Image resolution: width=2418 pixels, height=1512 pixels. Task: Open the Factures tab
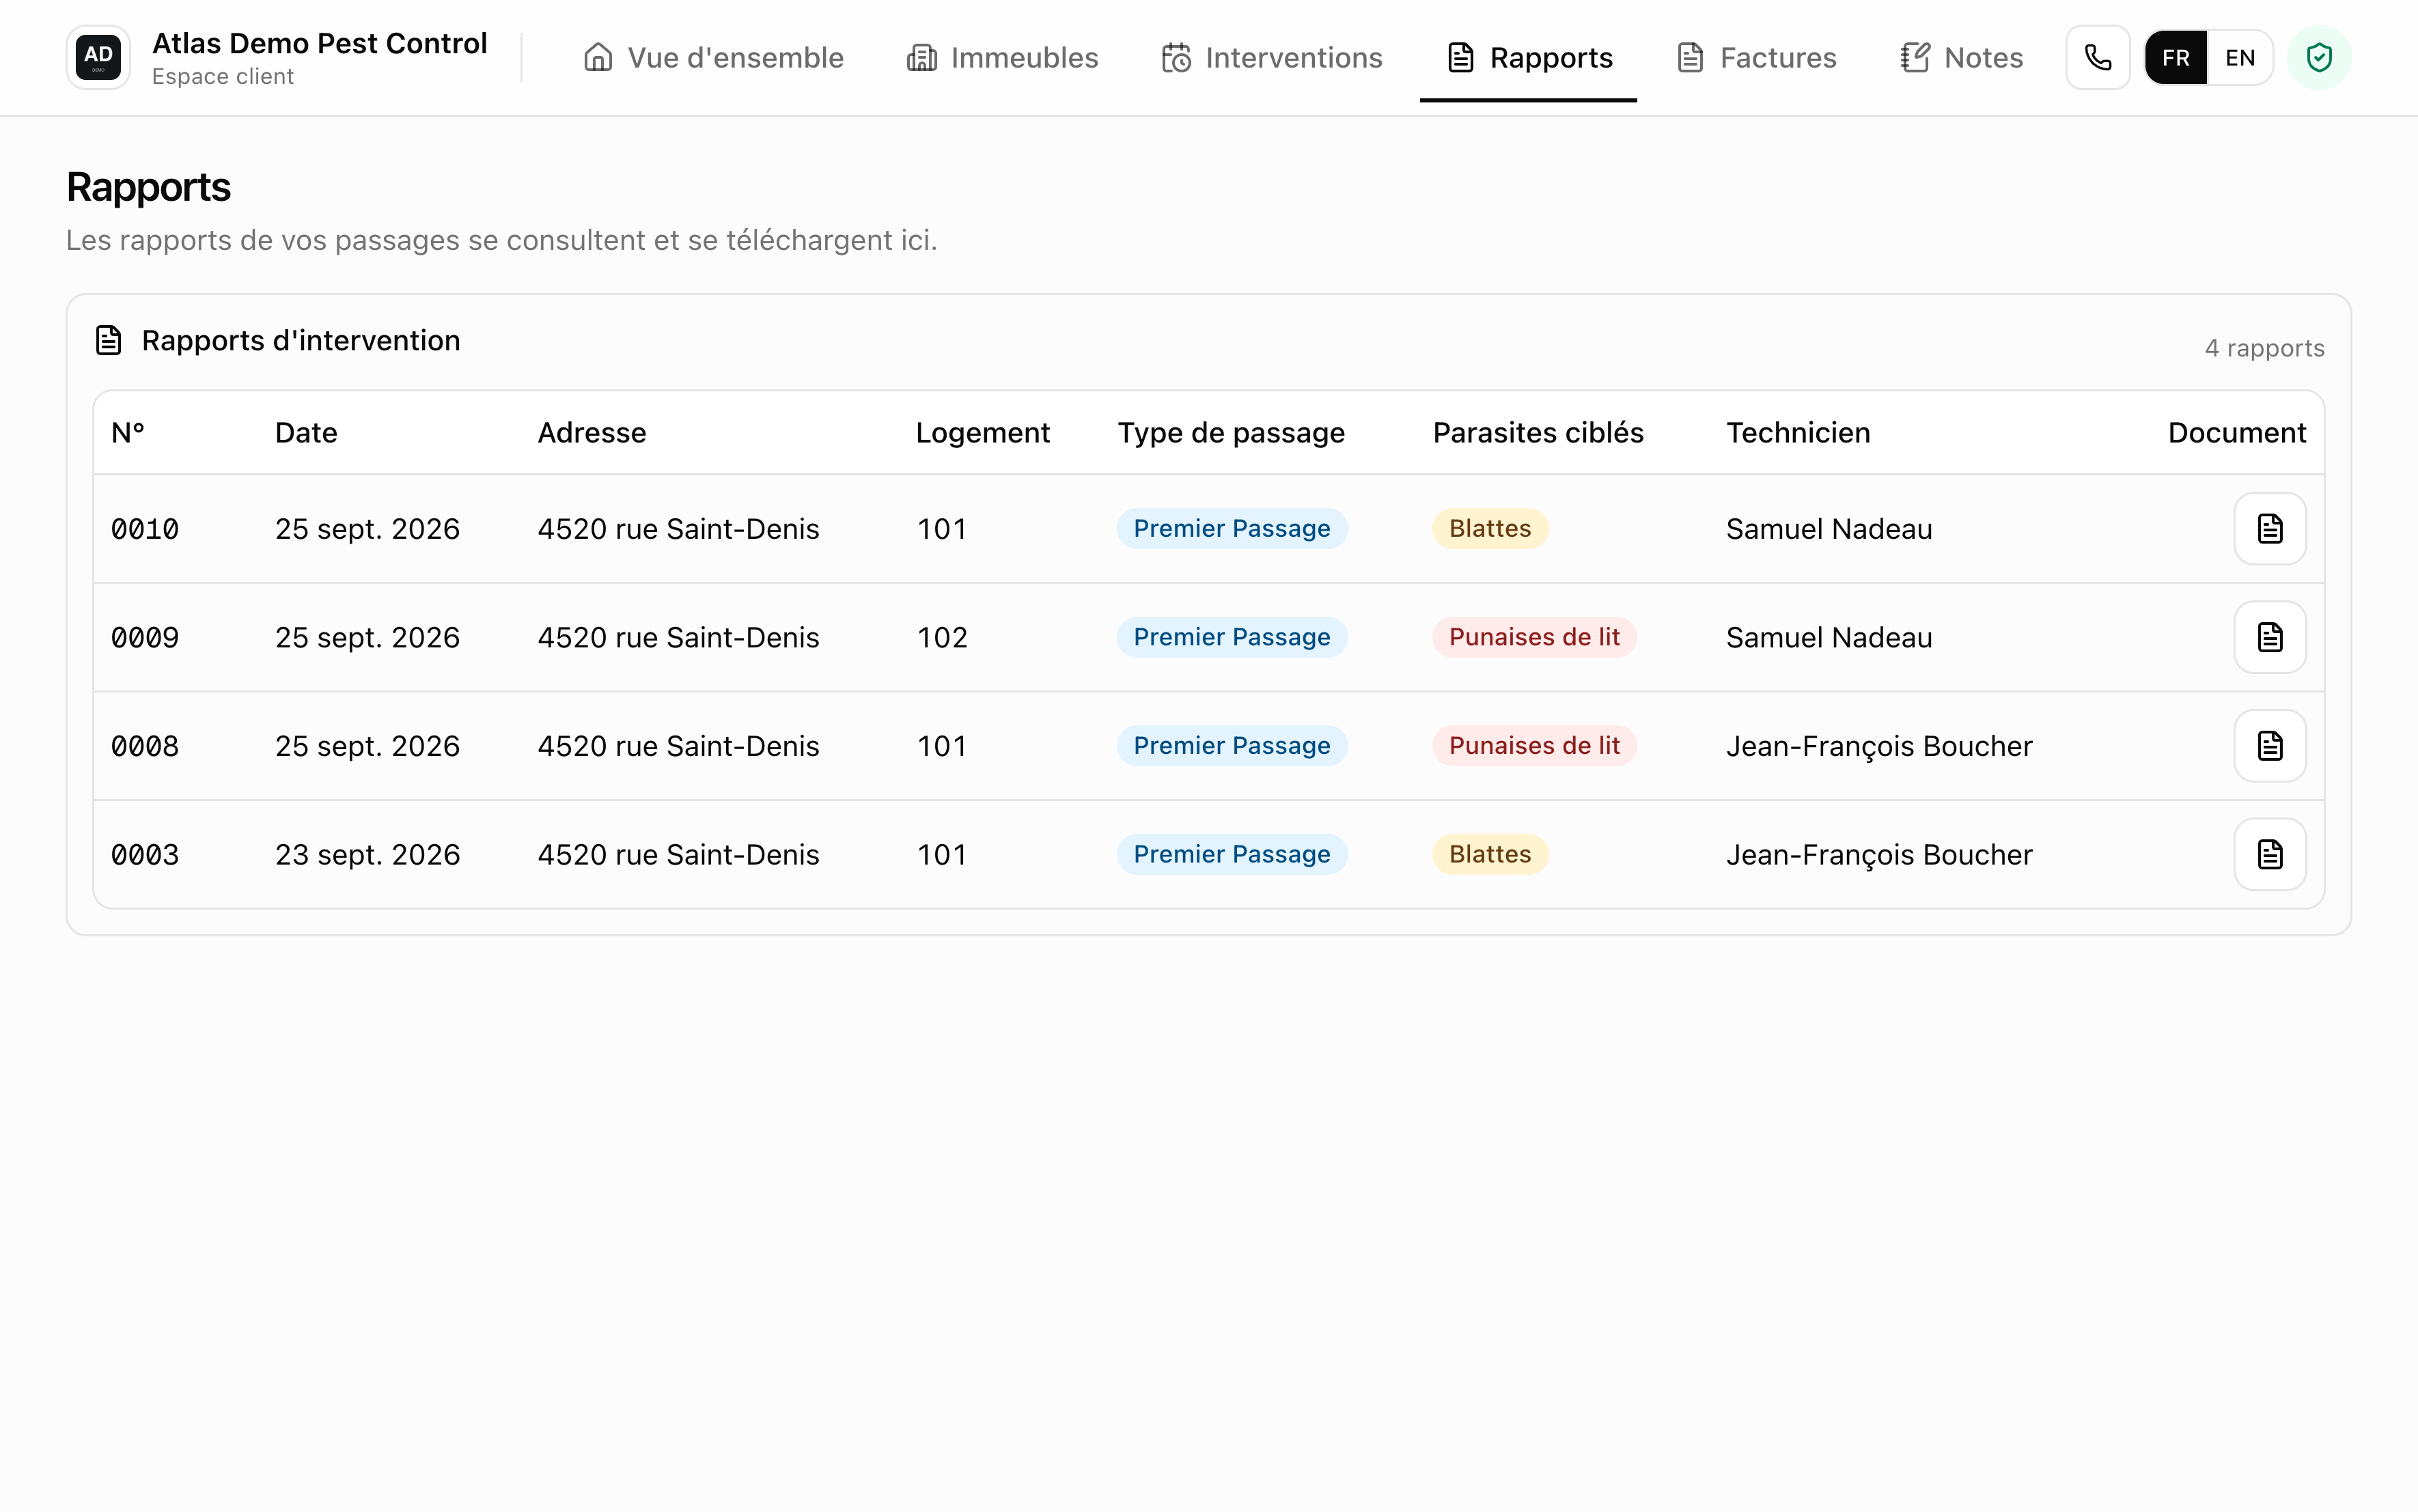coord(1756,58)
